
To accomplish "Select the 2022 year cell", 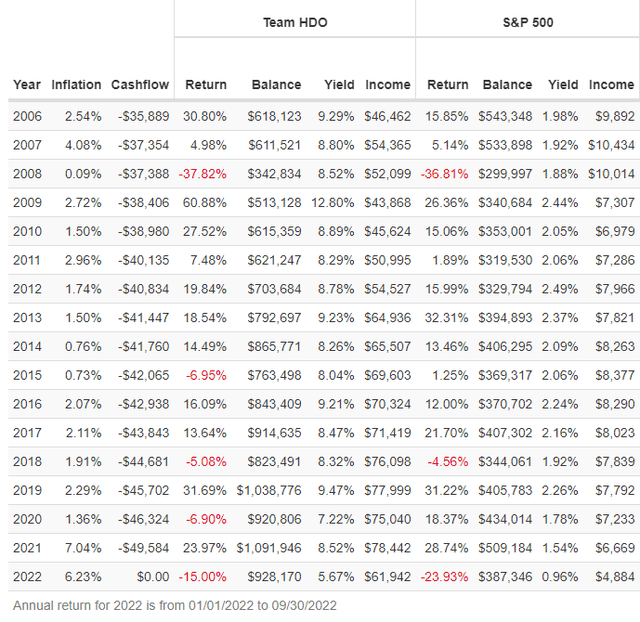I will [x=27, y=577].
